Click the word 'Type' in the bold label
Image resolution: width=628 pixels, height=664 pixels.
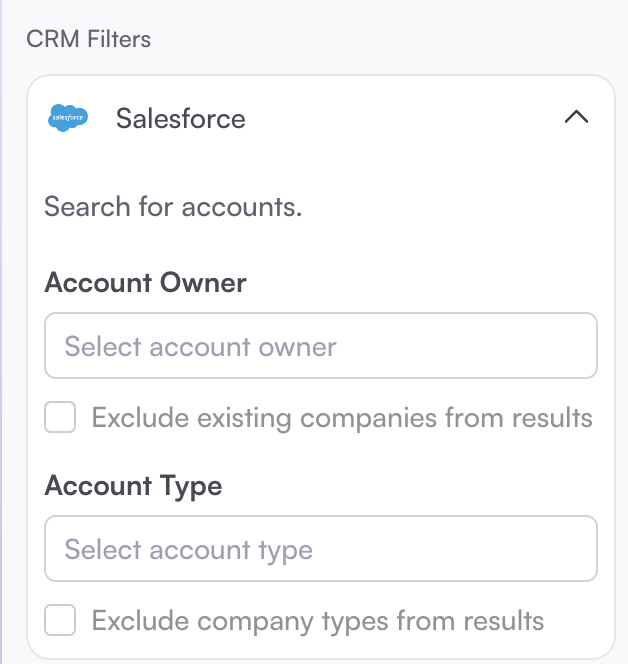[190, 486]
